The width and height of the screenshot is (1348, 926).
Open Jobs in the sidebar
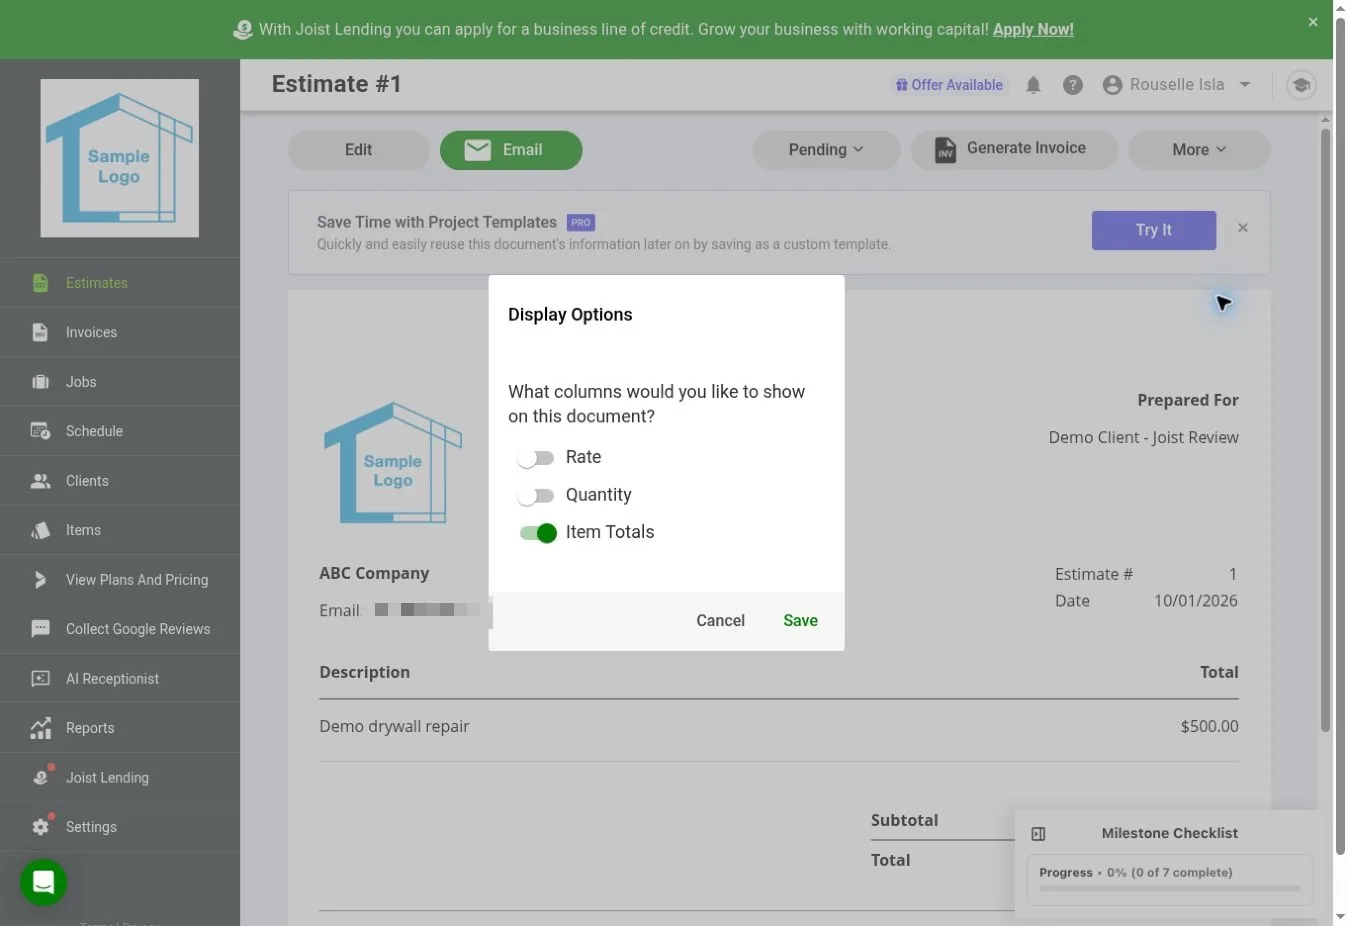[120, 382]
